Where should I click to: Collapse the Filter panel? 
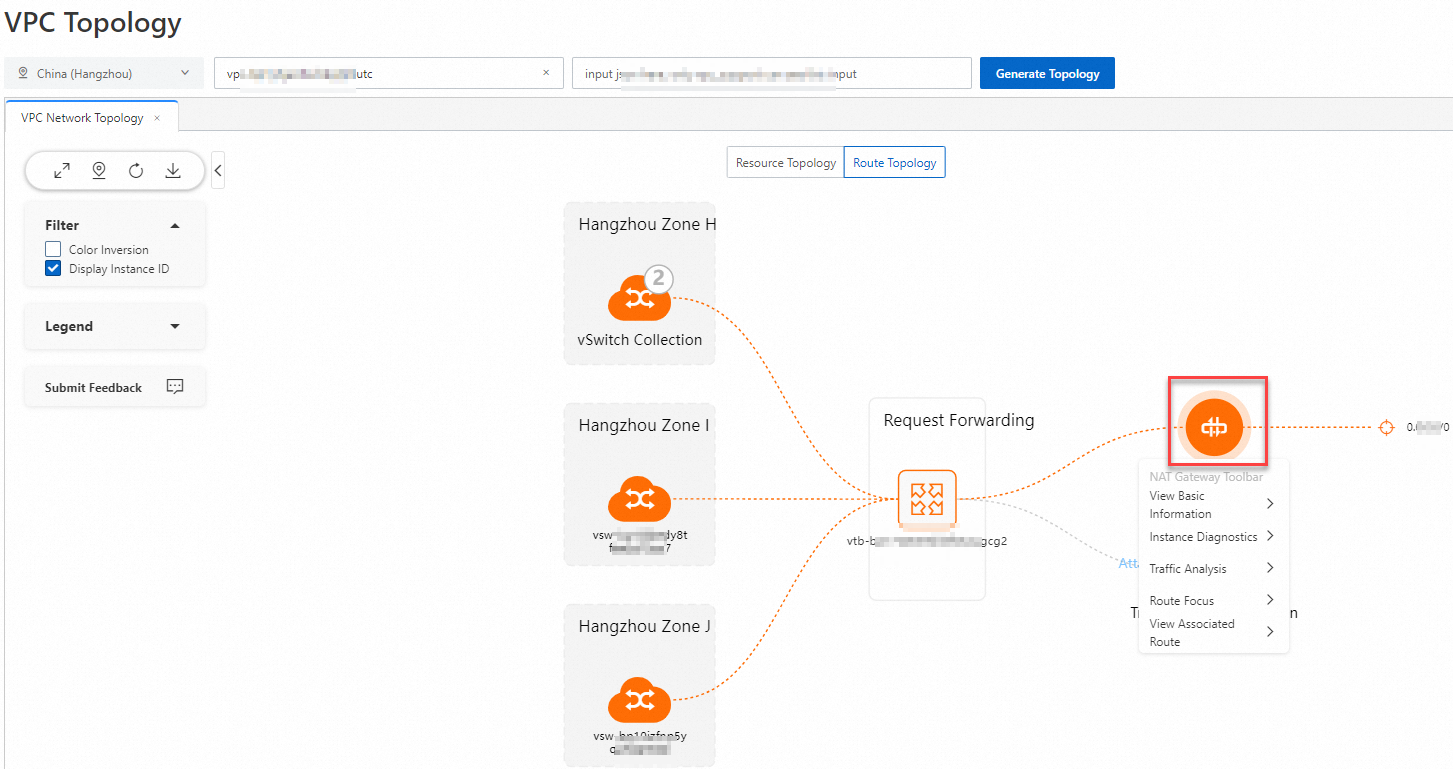174,225
